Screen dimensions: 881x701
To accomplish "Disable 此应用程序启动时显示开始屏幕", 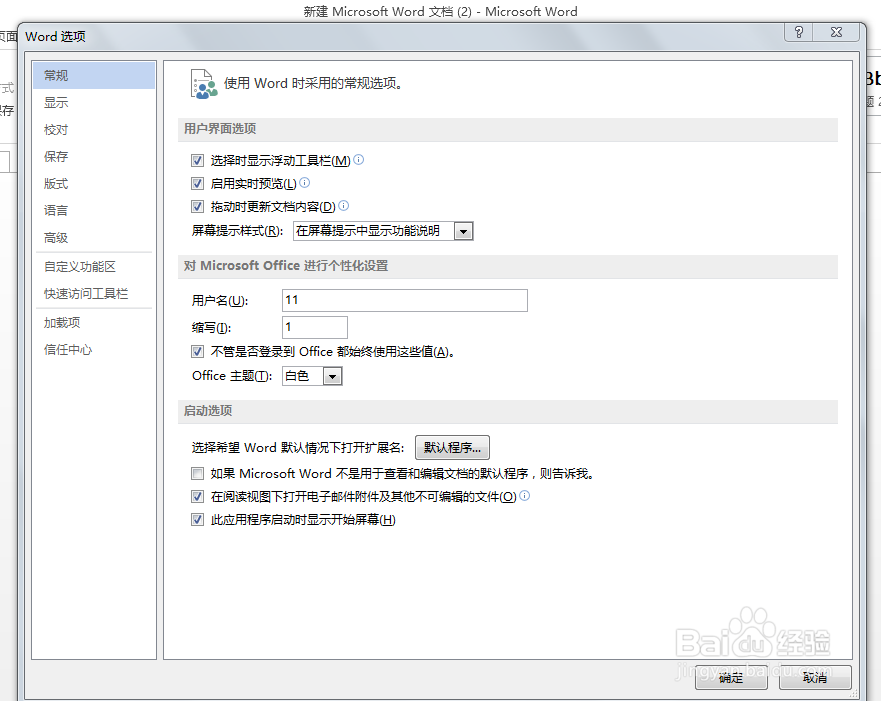I will pyautogui.click(x=197, y=518).
